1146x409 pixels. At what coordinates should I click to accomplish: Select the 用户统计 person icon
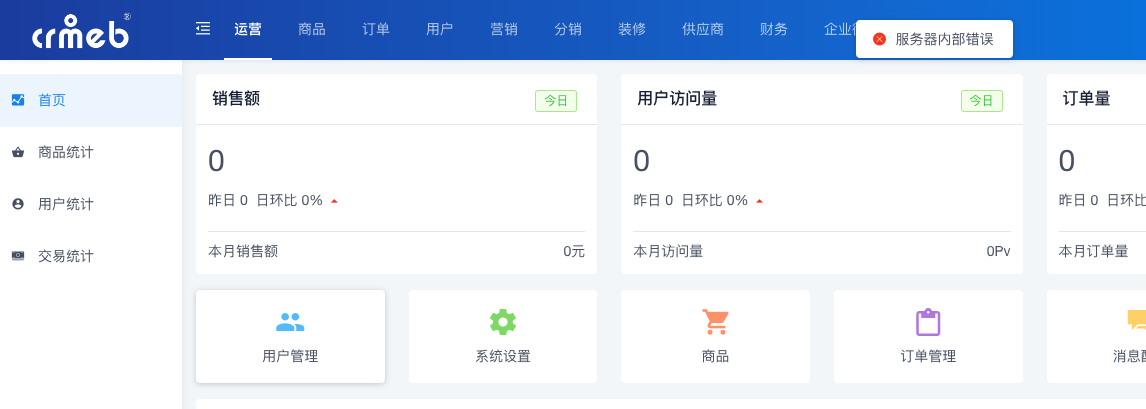18,204
